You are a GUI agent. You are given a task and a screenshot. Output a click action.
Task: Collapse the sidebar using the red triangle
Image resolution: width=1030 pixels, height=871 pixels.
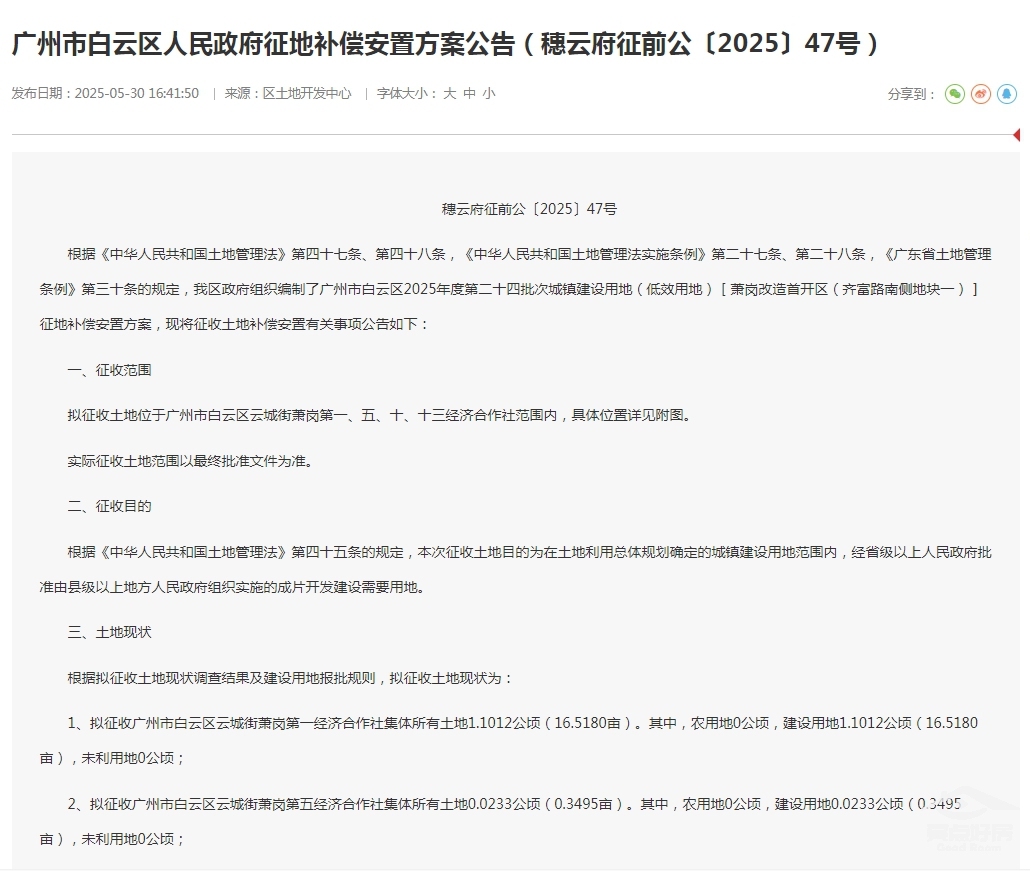(x=1019, y=133)
